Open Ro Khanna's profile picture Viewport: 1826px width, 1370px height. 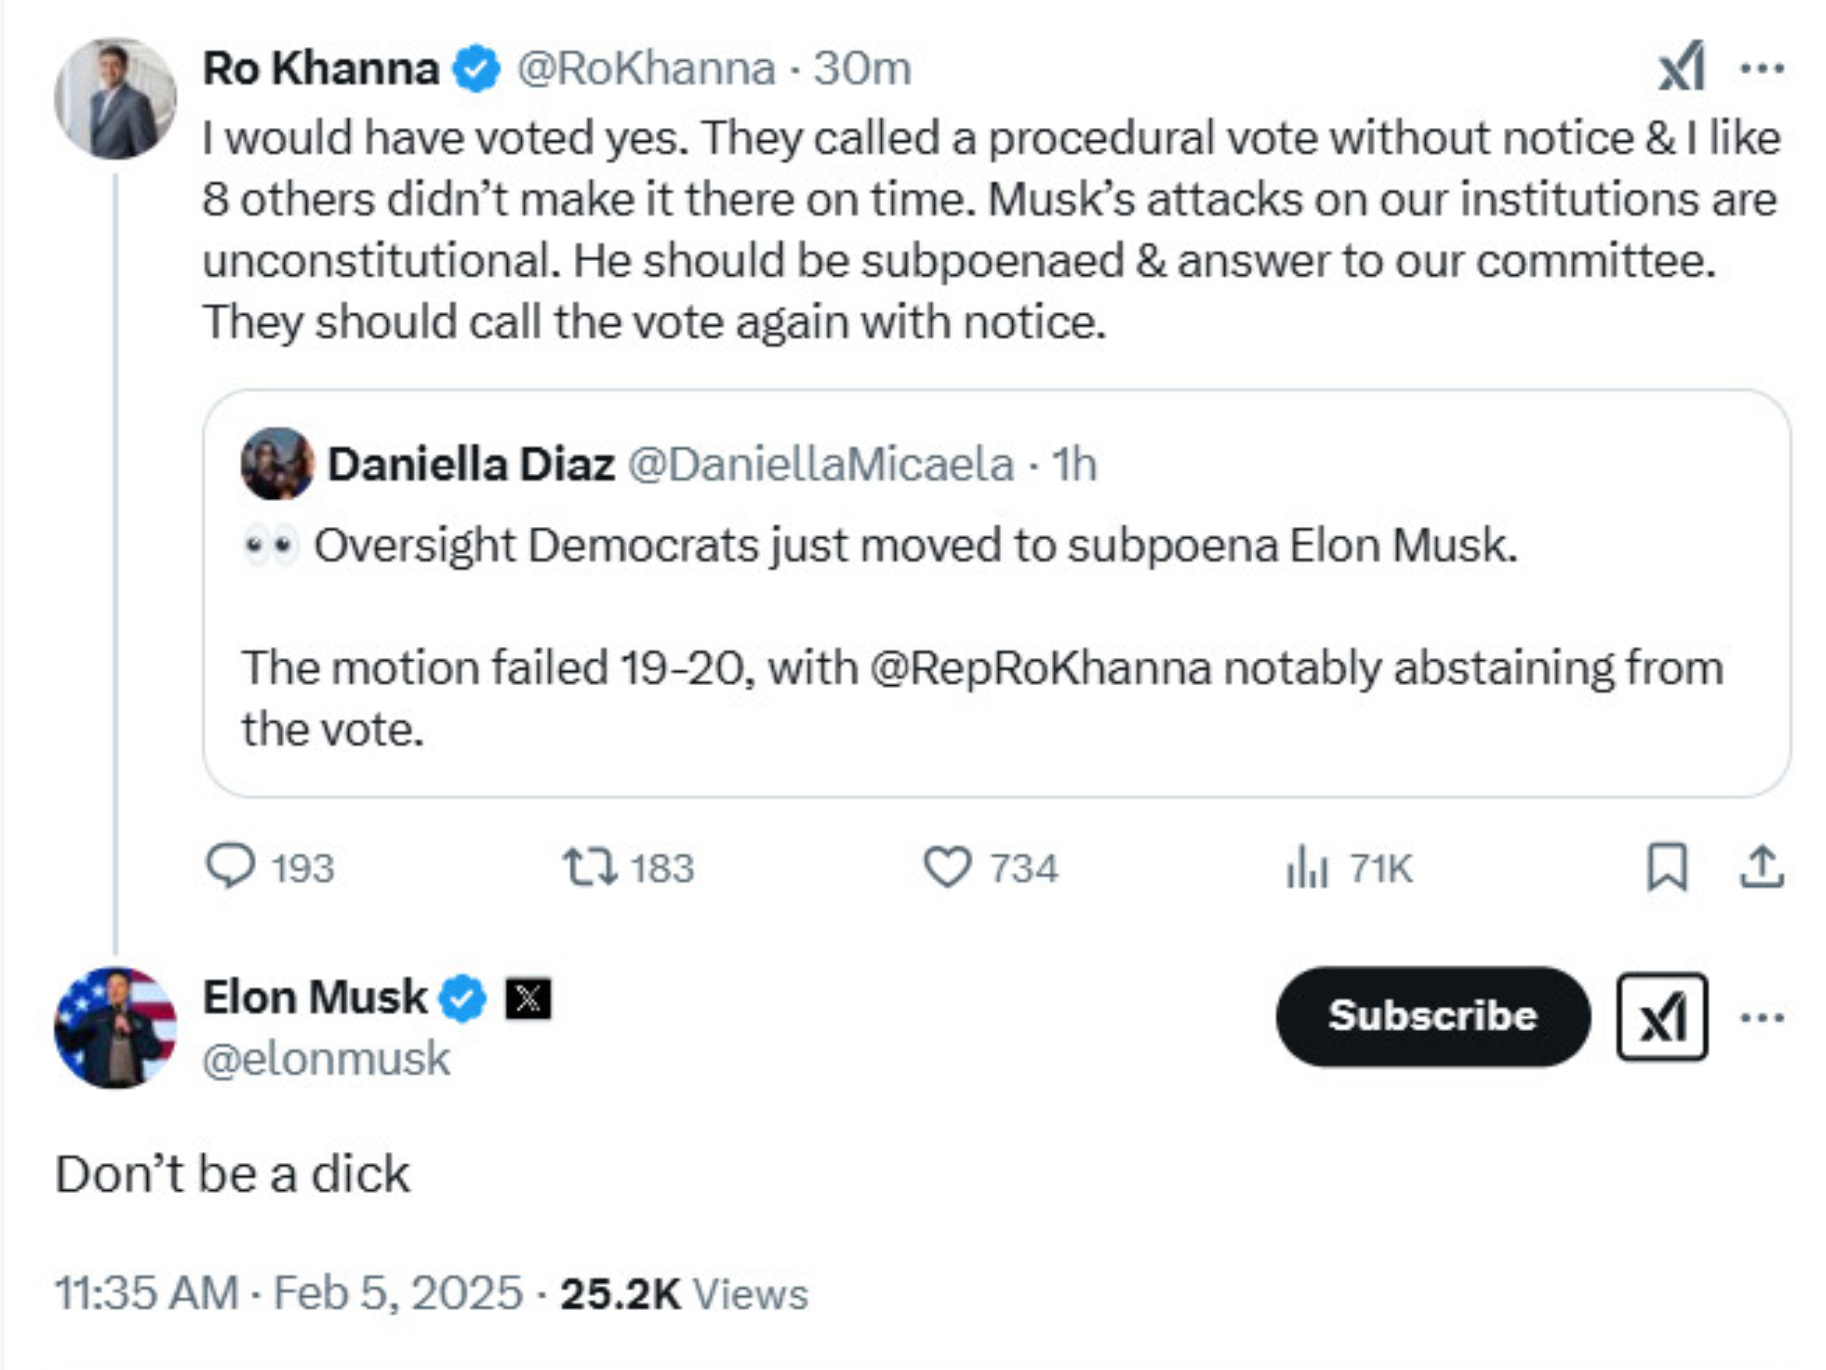[x=115, y=98]
